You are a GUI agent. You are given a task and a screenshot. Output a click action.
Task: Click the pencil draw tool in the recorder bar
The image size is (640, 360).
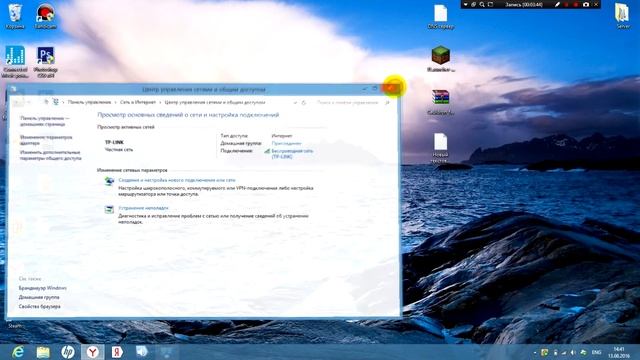point(557,4)
